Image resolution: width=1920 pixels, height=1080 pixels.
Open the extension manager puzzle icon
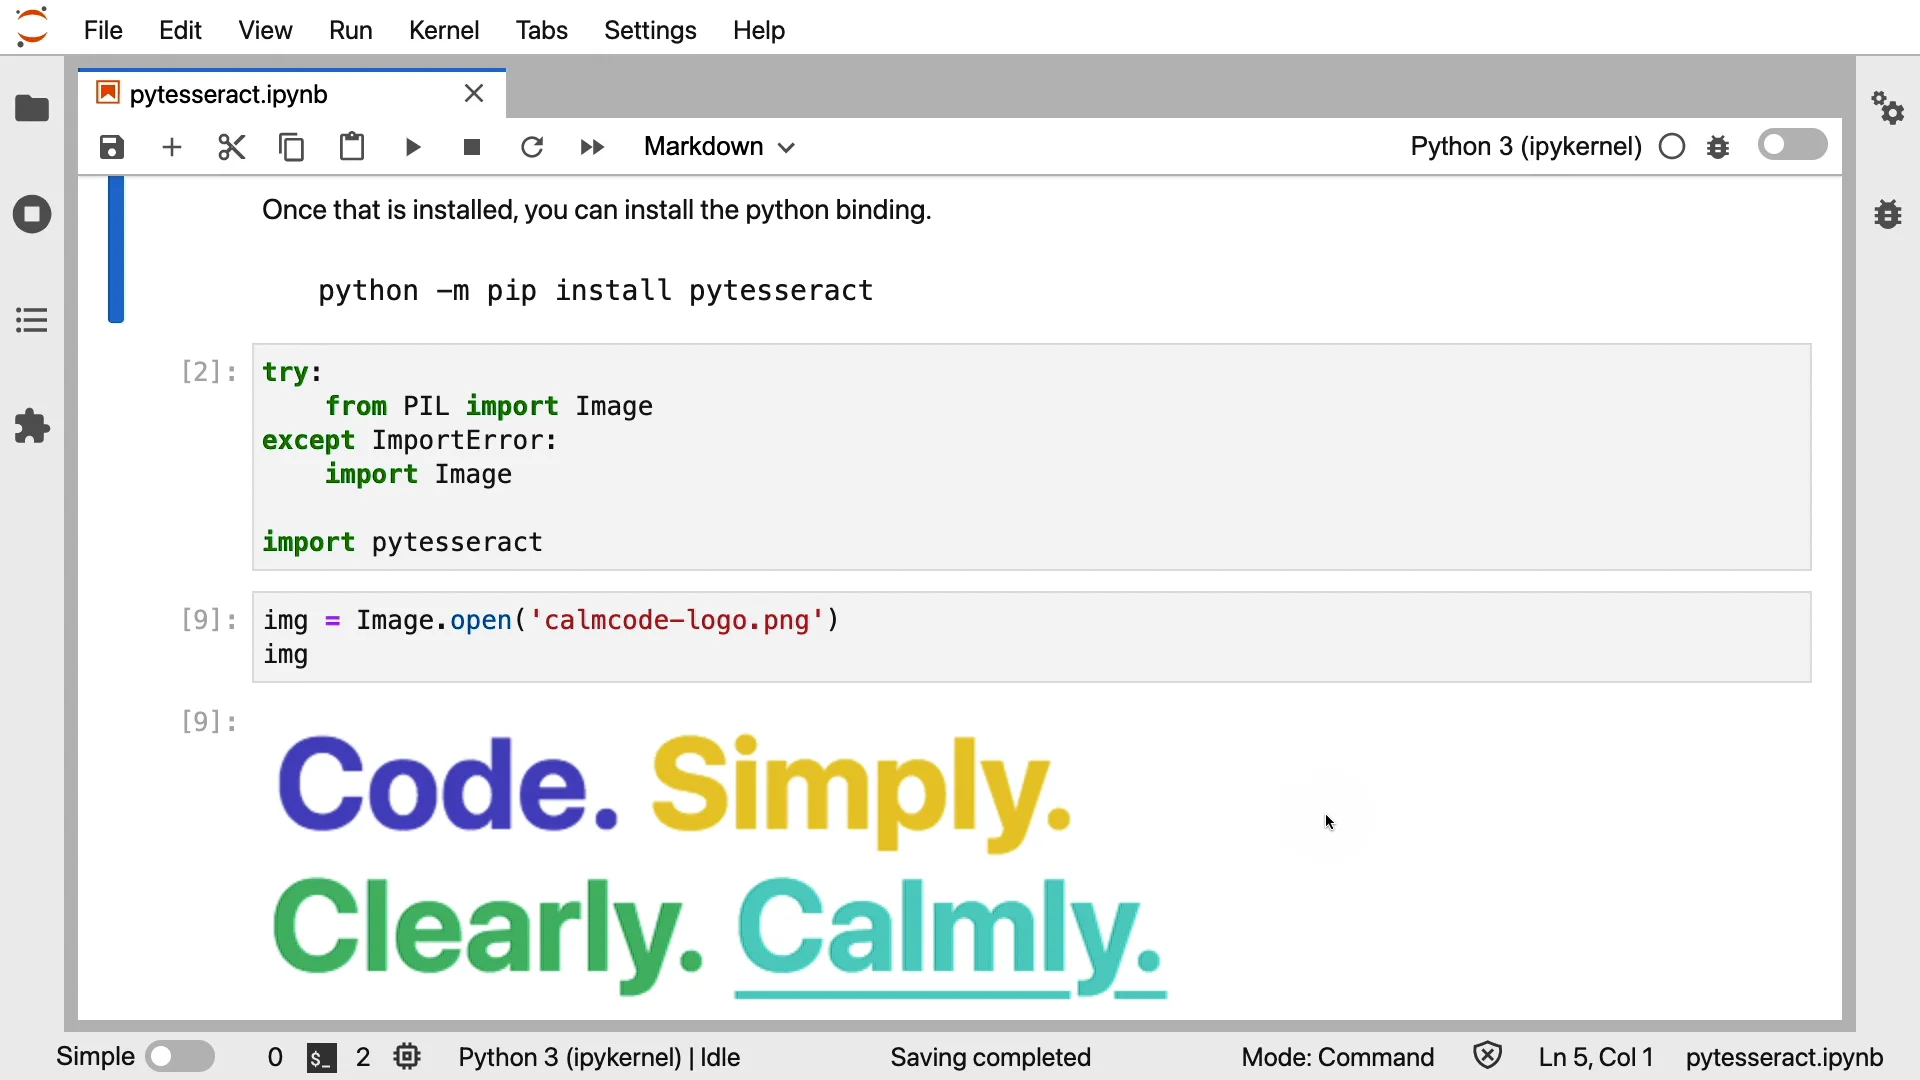33,427
